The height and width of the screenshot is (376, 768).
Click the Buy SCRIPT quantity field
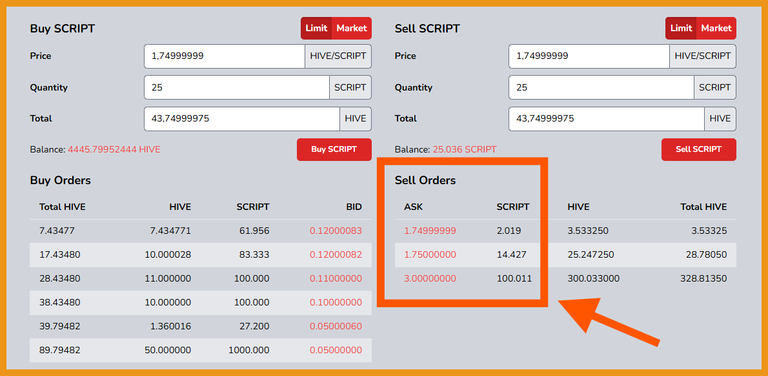click(x=237, y=88)
